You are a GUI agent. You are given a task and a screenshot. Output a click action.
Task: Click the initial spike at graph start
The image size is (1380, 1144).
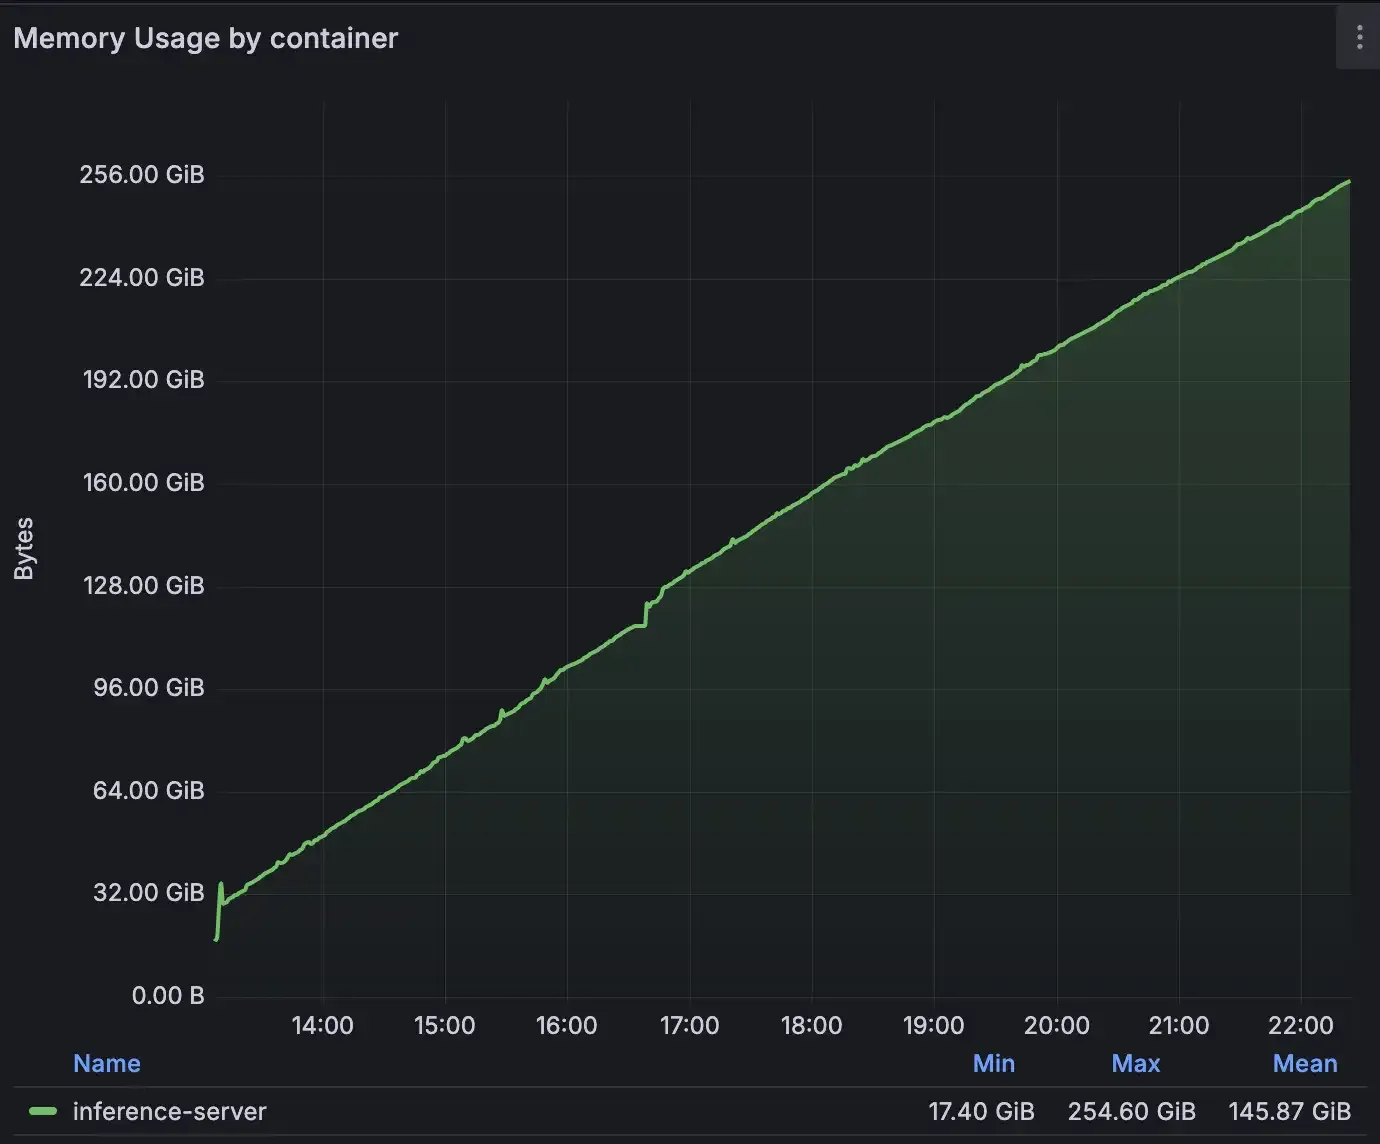pos(220,886)
